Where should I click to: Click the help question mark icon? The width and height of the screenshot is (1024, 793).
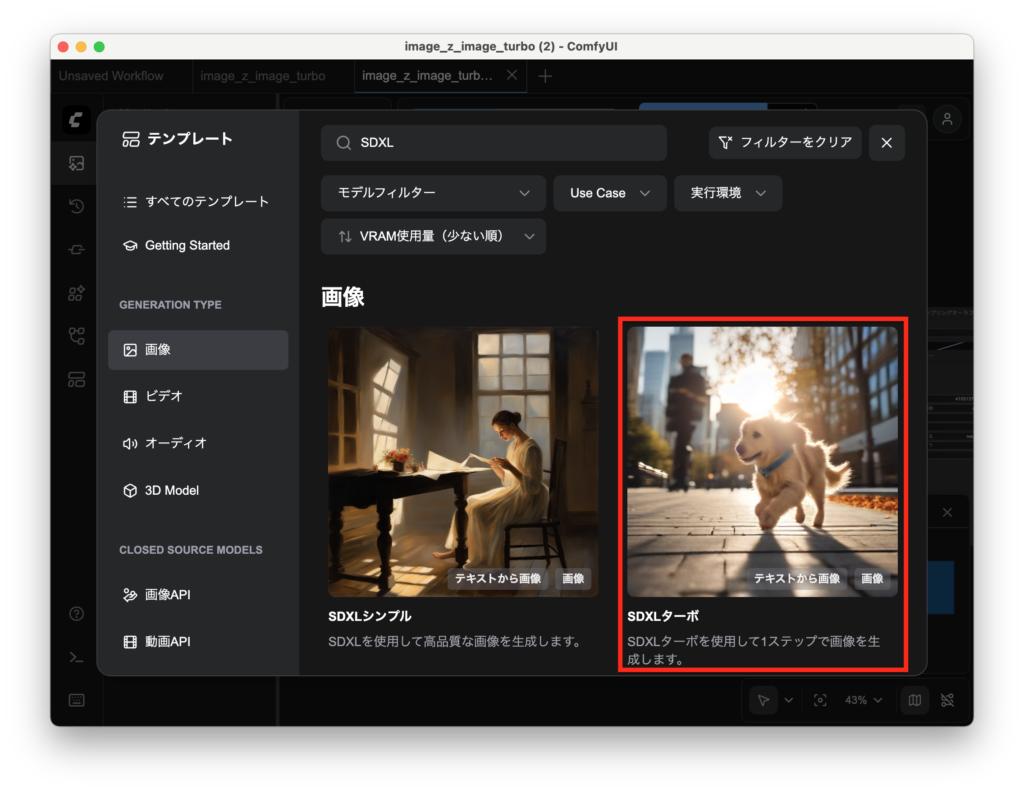click(x=76, y=613)
